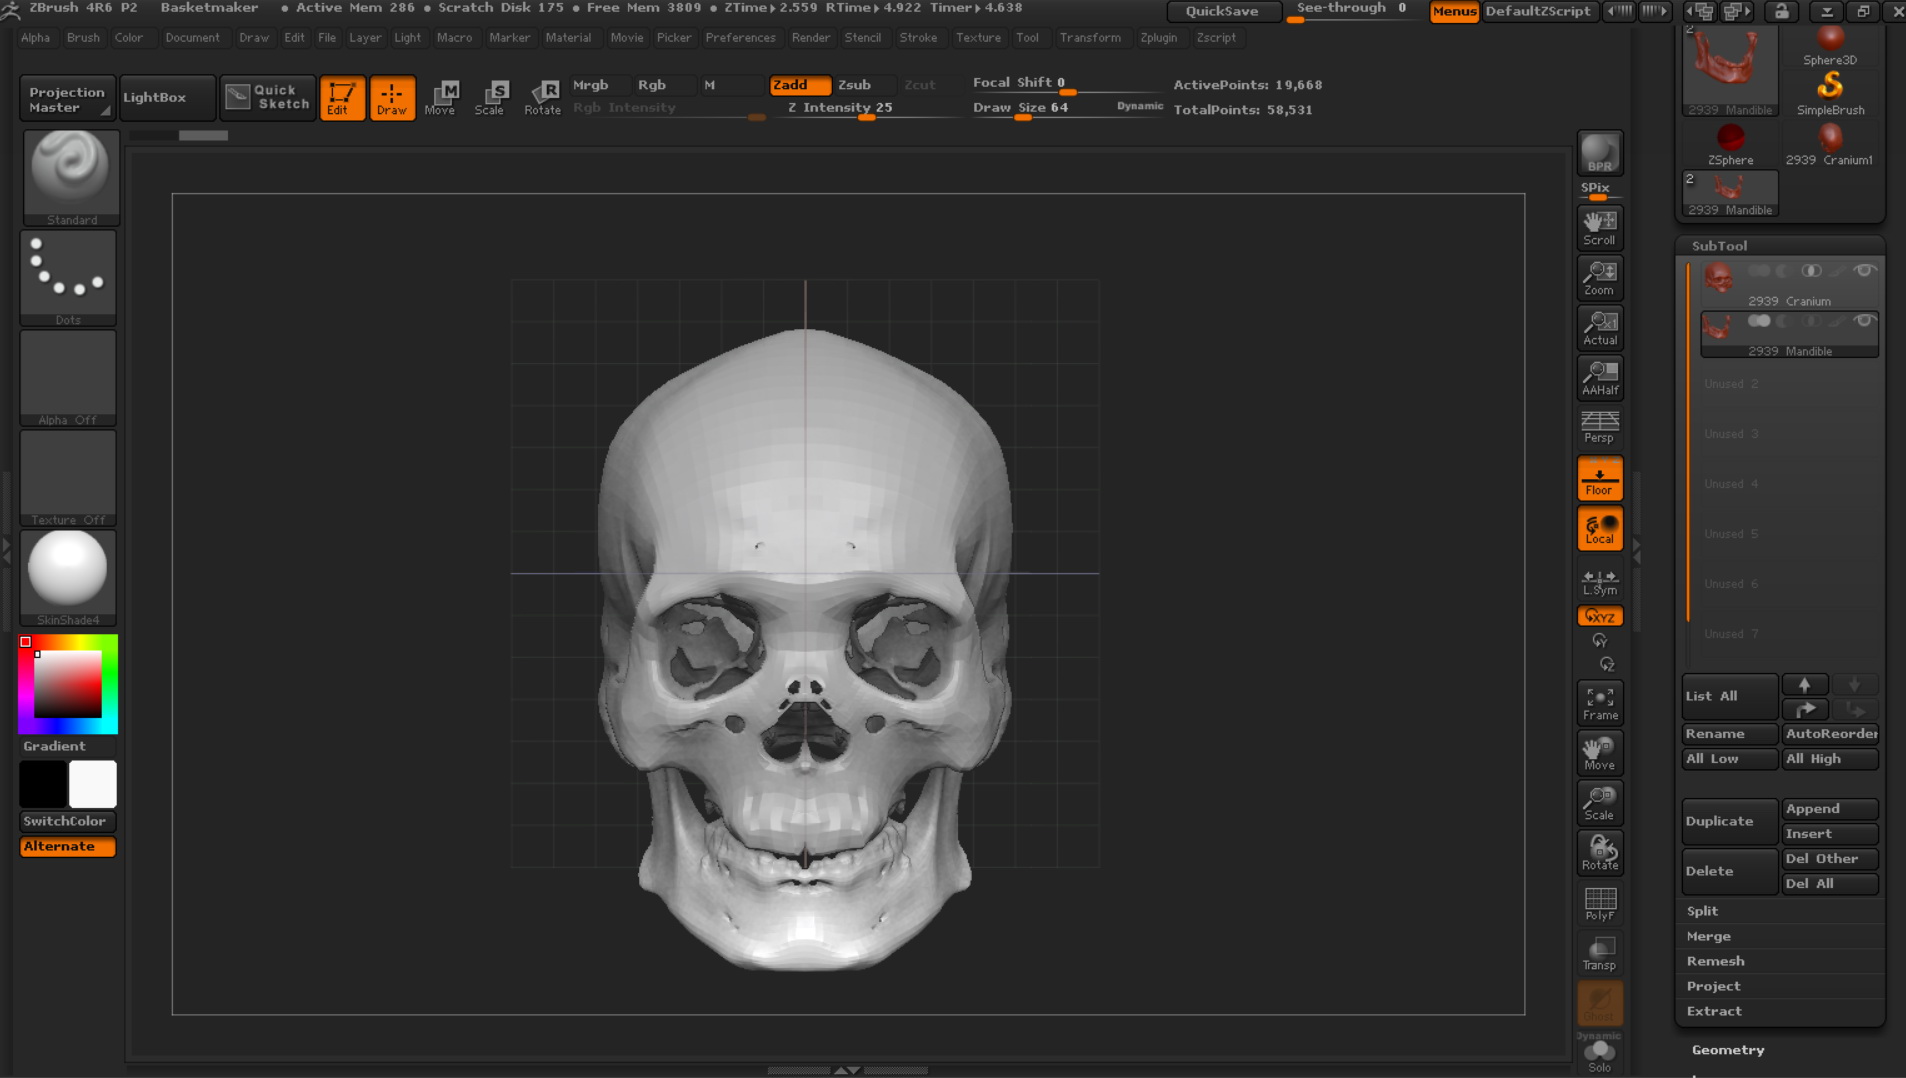Viewport: 1906px width, 1078px height.
Task: Select the 2939 Mandible subtool row
Action: tap(1789, 334)
